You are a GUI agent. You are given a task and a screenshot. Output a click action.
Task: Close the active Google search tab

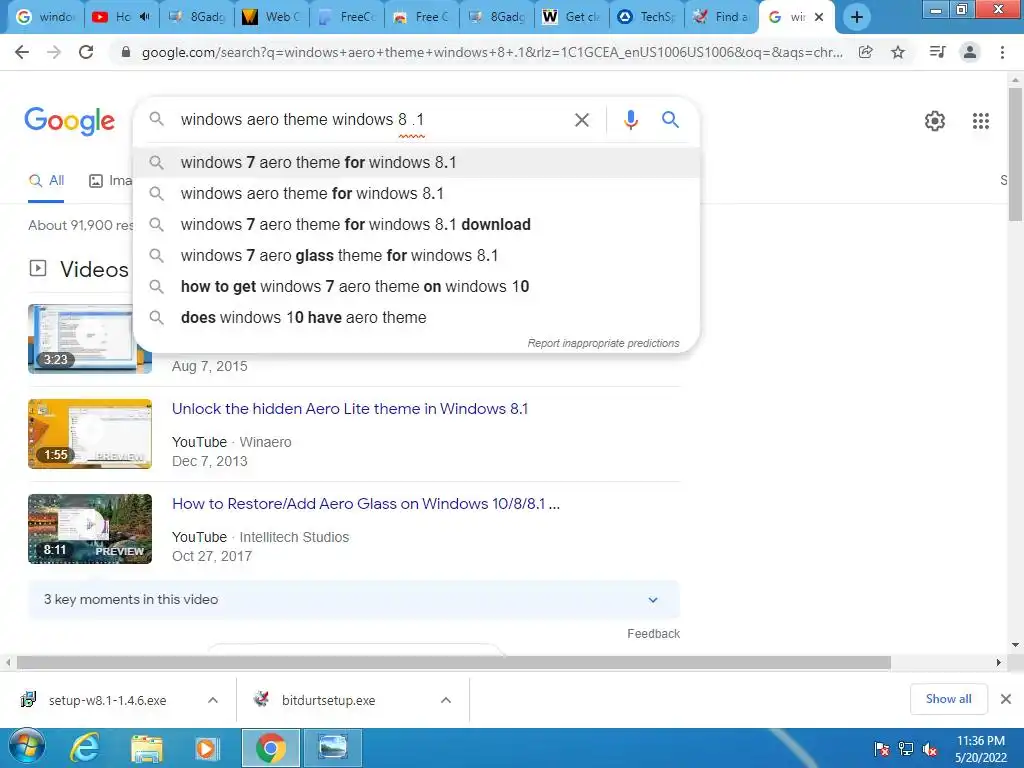tap(819, 17)
